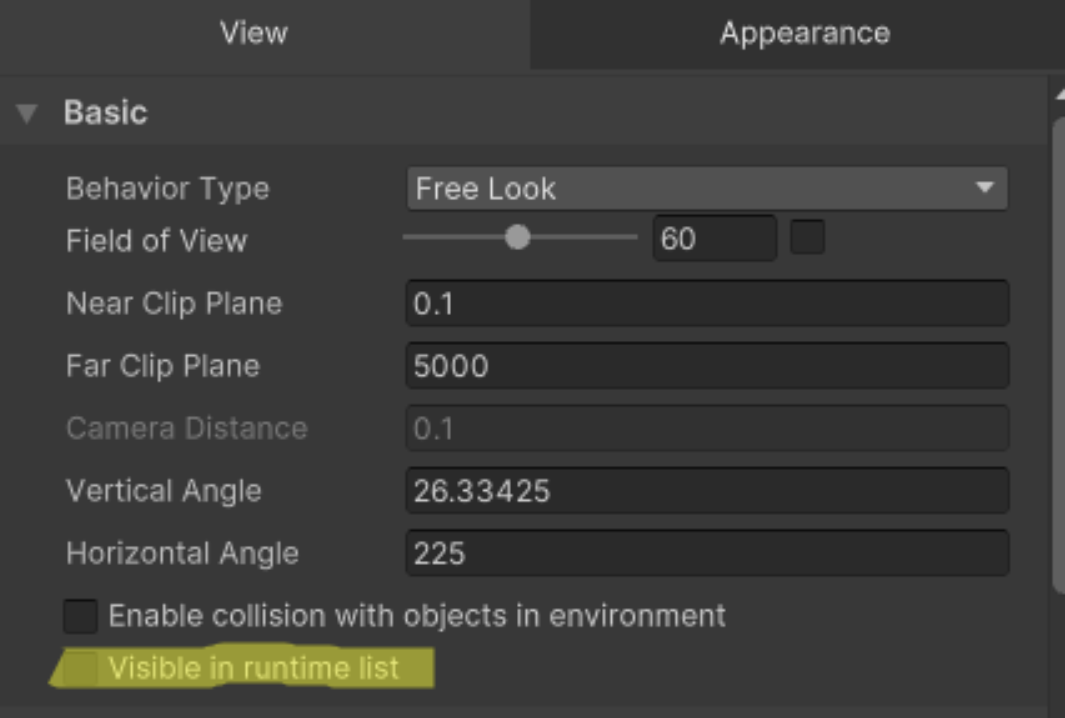Open the Behavior Type dropdown
Screen dimensions: 1065x718
706,188
